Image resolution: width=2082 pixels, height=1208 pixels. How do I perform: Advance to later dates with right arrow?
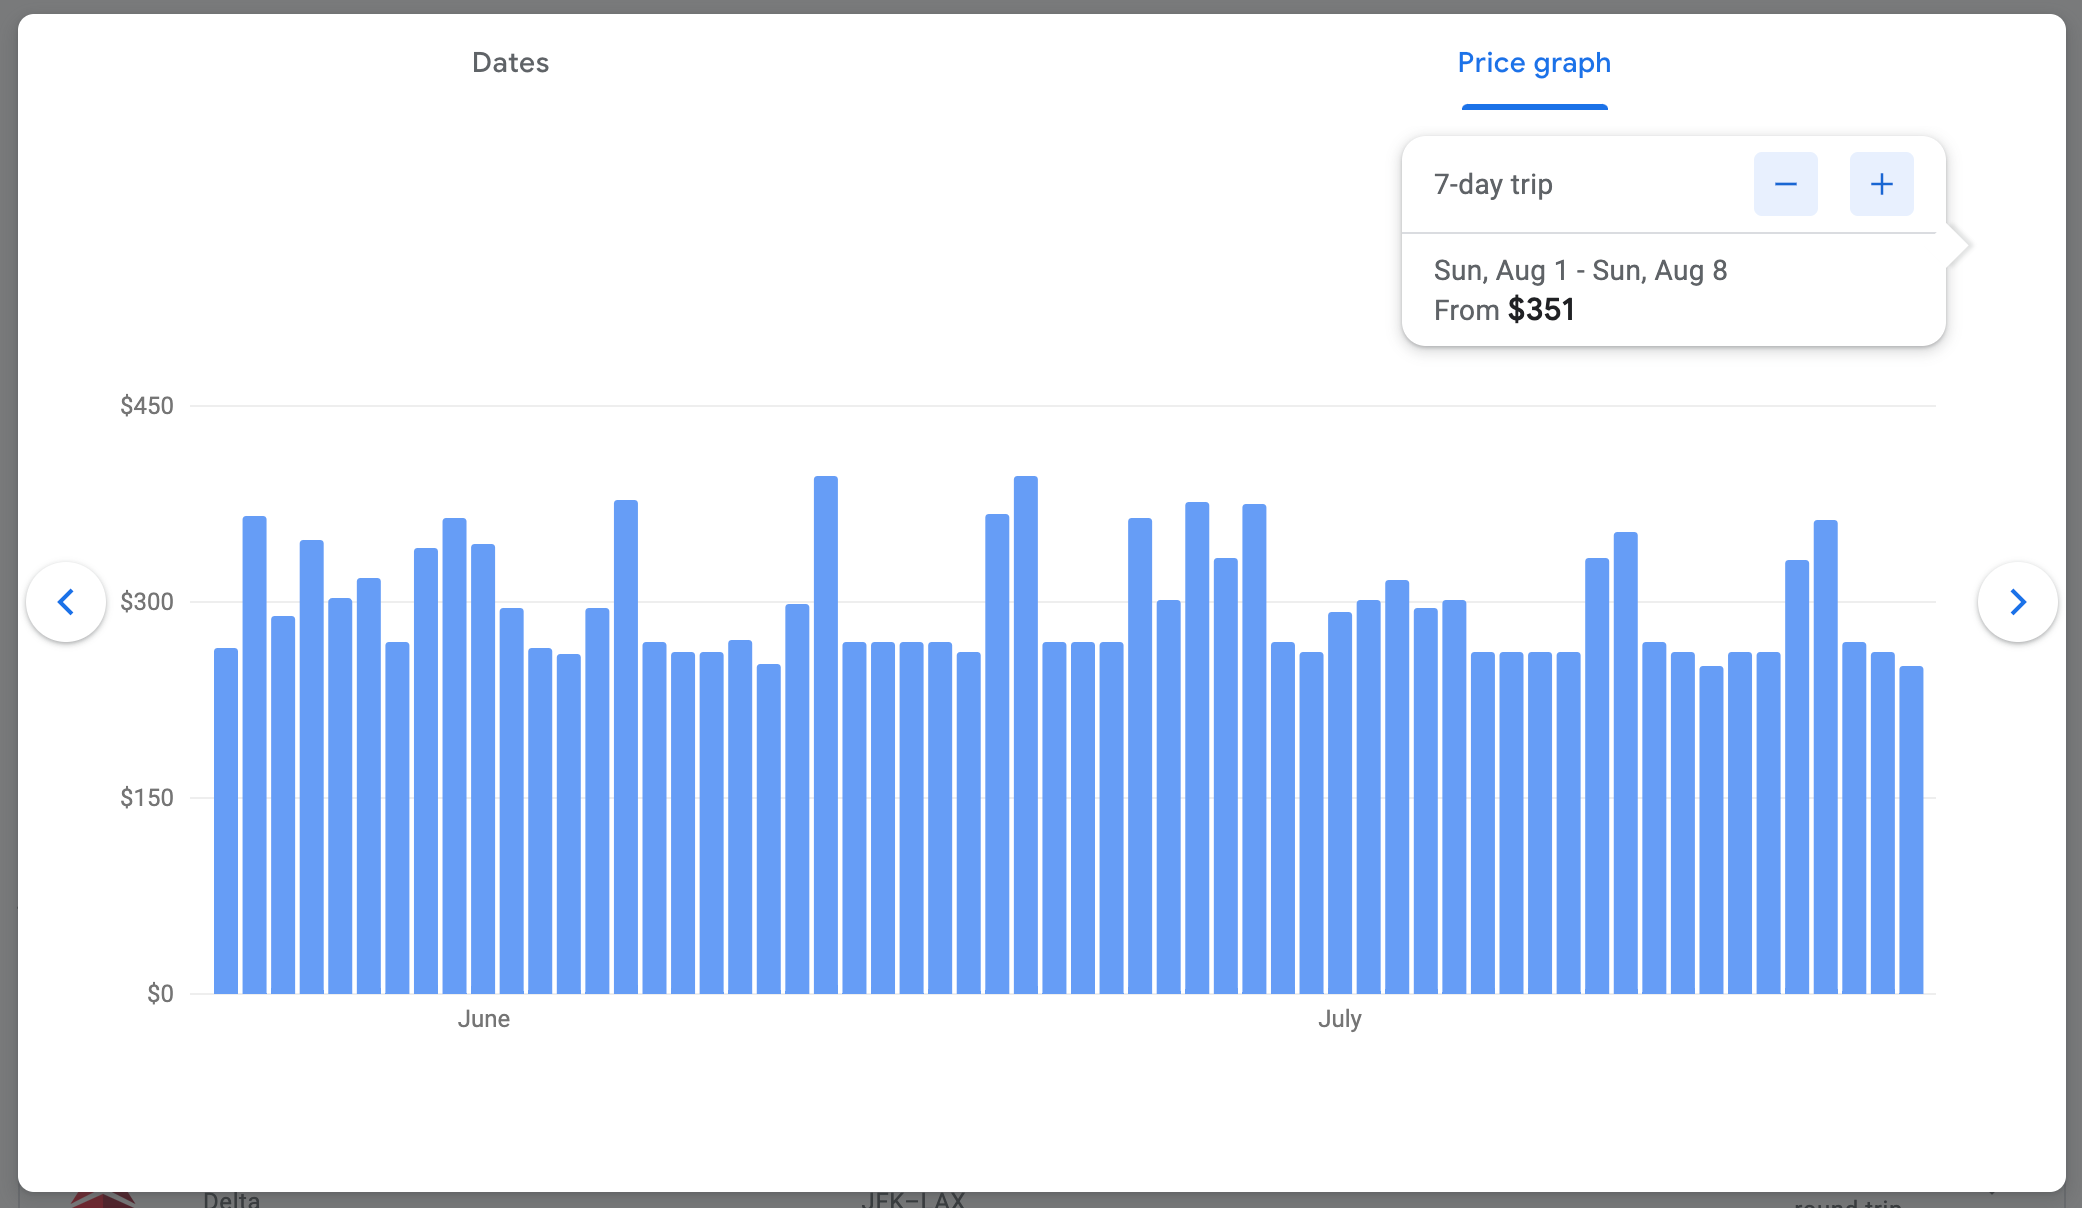2017,602
